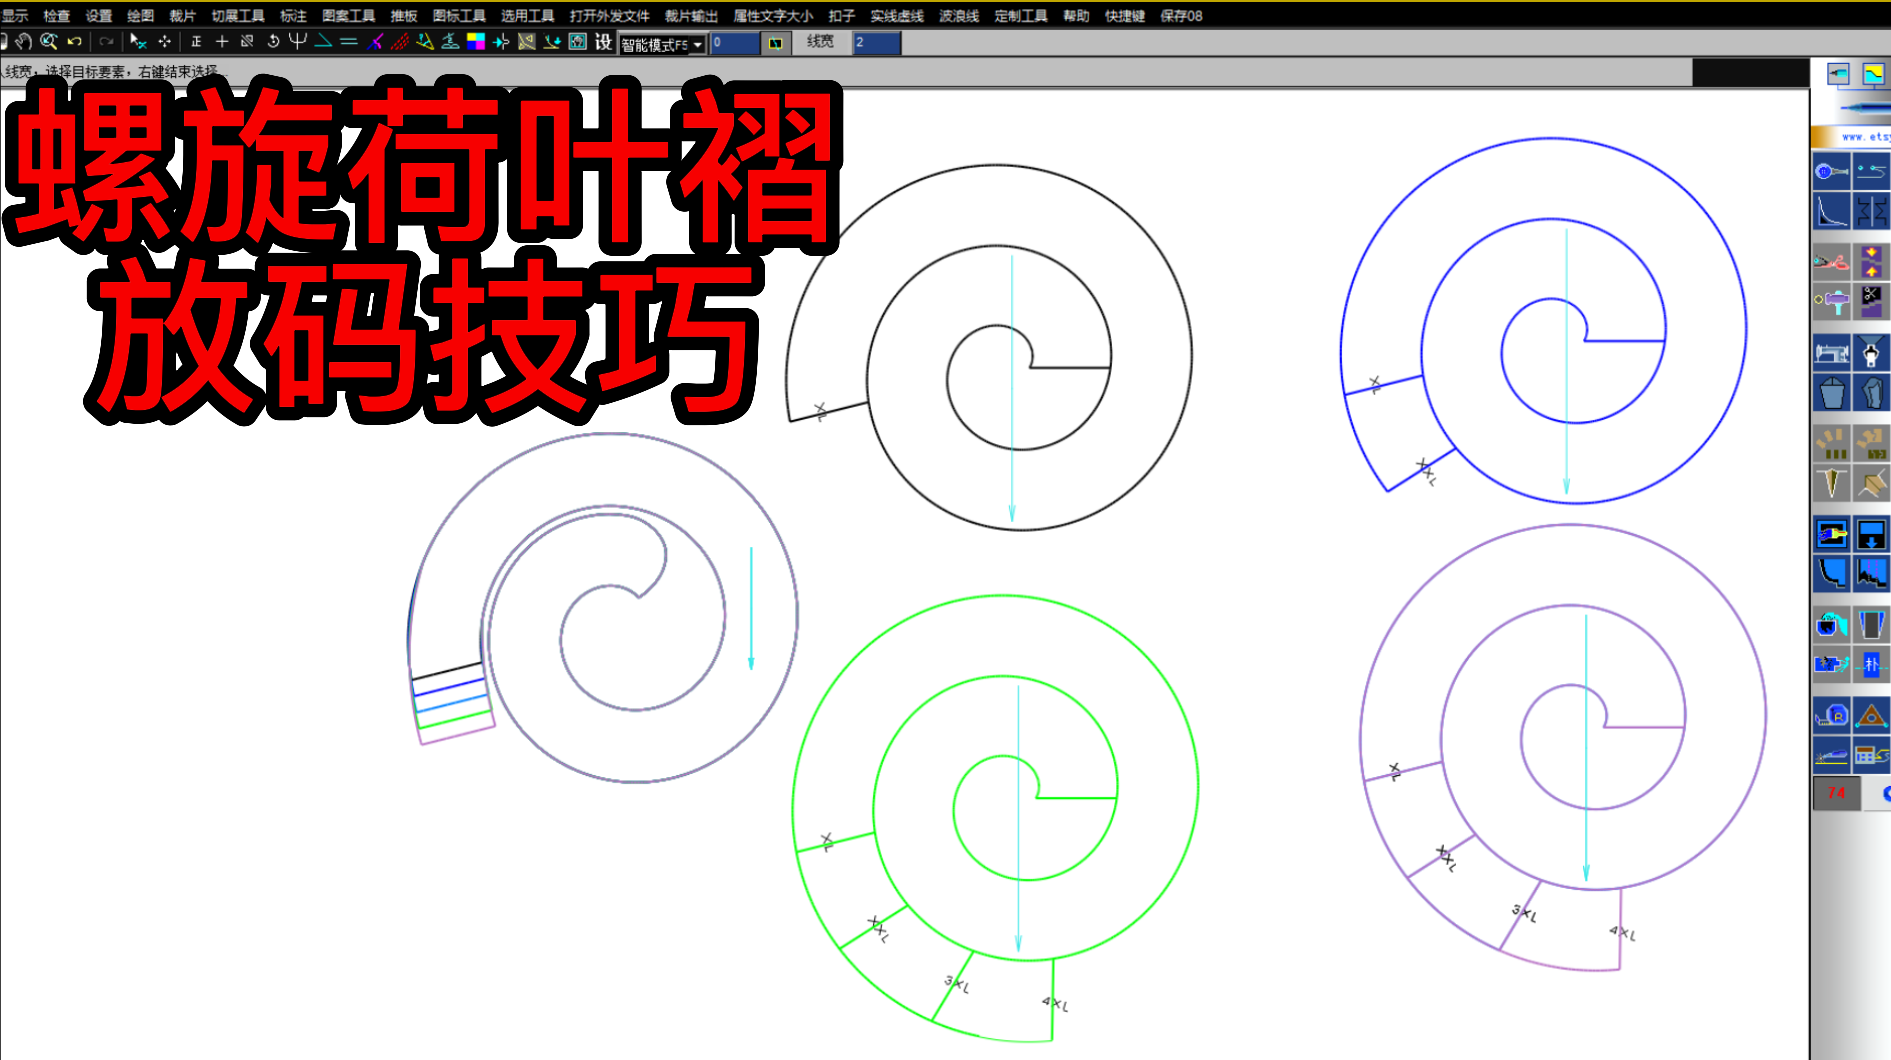The image size is (1891, 1060).
Task: Click the triangle ruler icon in side panel
Action: tap(1872, 716)
